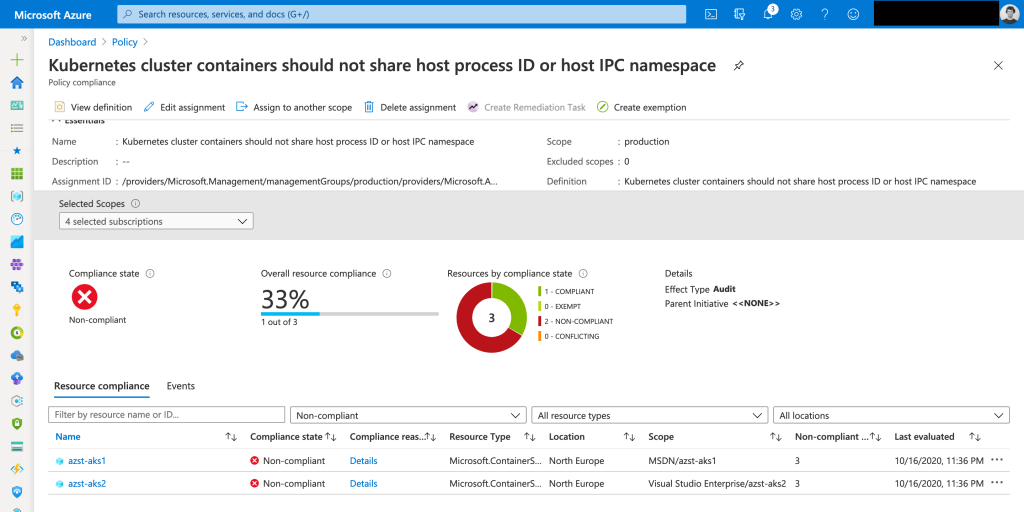The image size is (1024, 512).
Task: Open All resources green grid icon
Action: [x=17, y=174]
